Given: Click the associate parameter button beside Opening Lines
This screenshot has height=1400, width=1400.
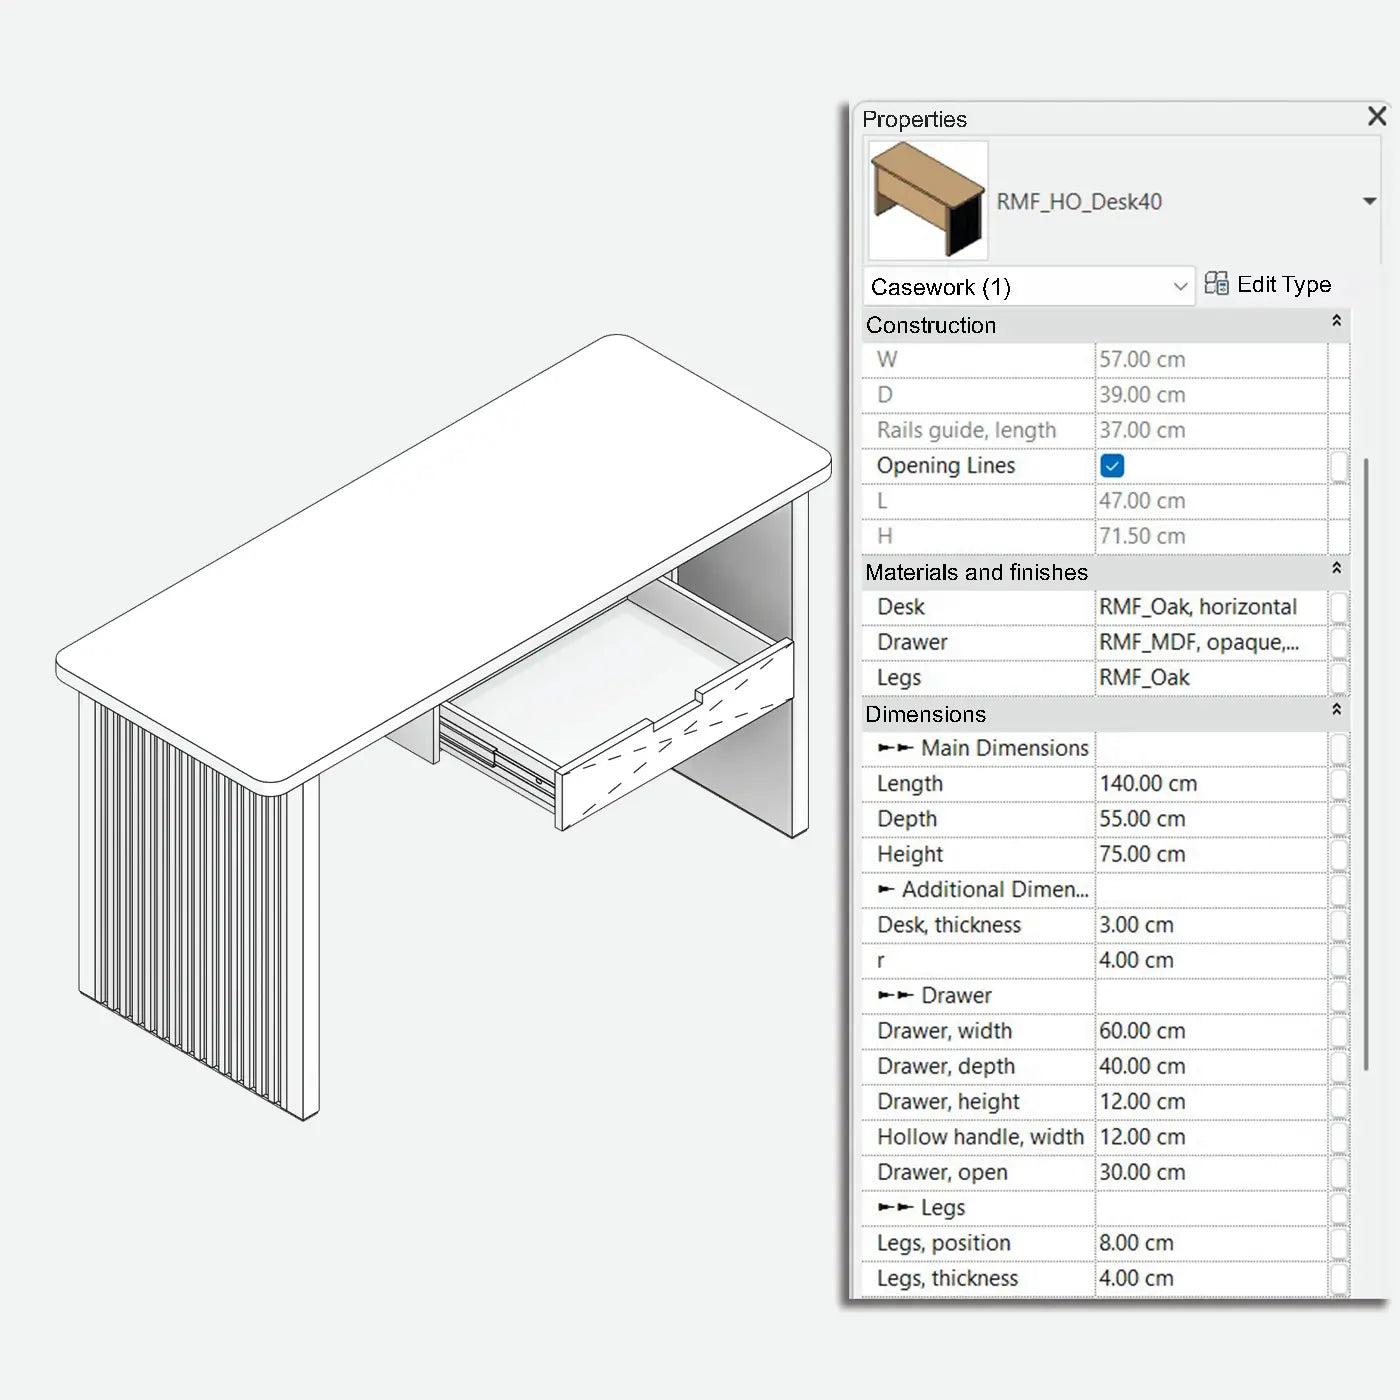Looking at the screenshot, I should [1337, 465].
